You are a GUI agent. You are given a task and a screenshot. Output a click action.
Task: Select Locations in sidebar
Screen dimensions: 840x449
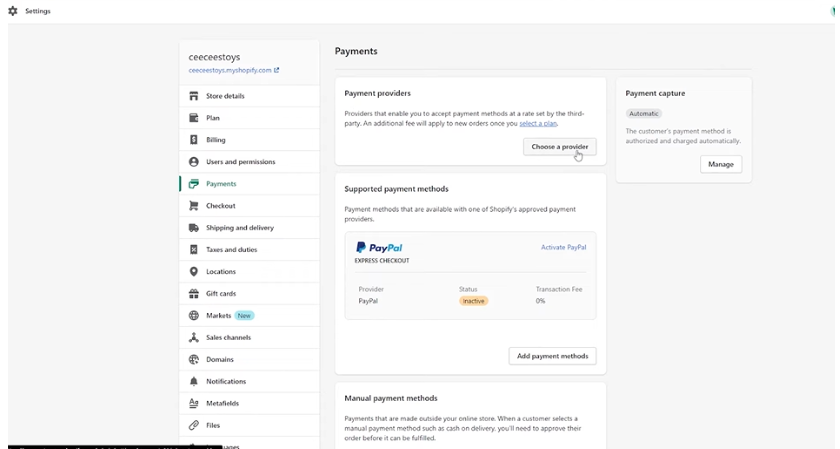coord(249,272)
